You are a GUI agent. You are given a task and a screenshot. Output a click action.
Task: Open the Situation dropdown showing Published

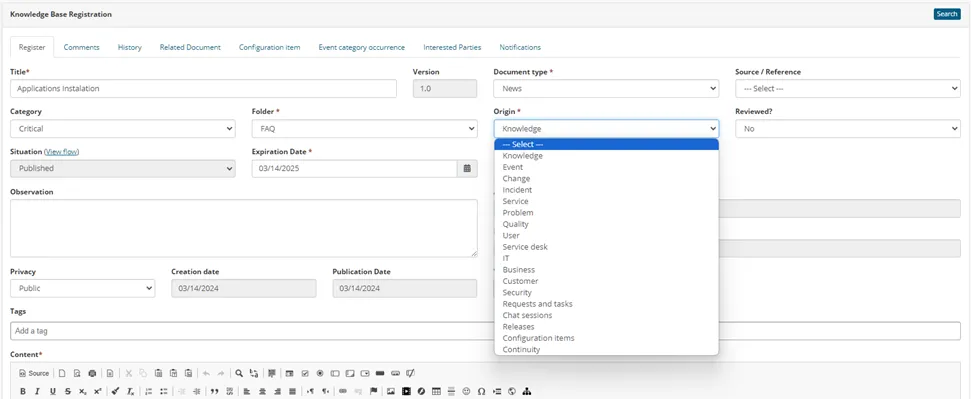pyautogui.click(x=123, y=168)
